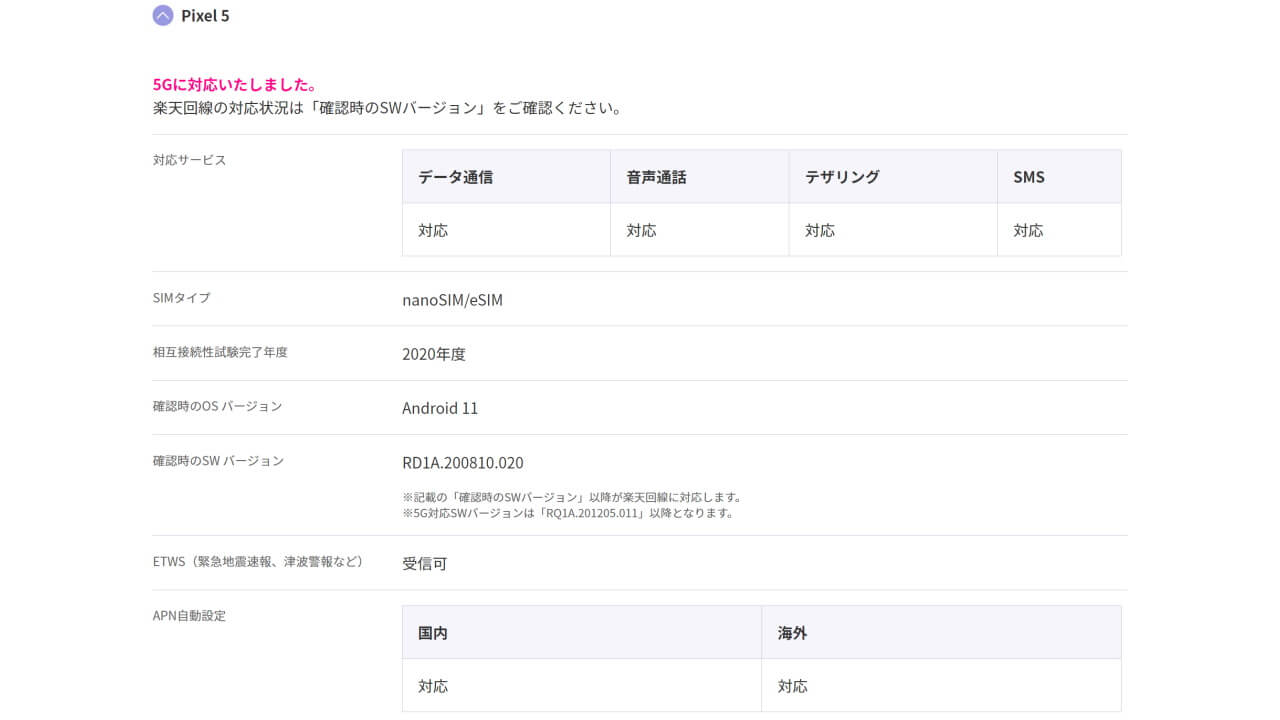Click the pink 5G support announcement text
Image resolution: width=1280 pixels, height=720 pixels.
coord(235,85)
